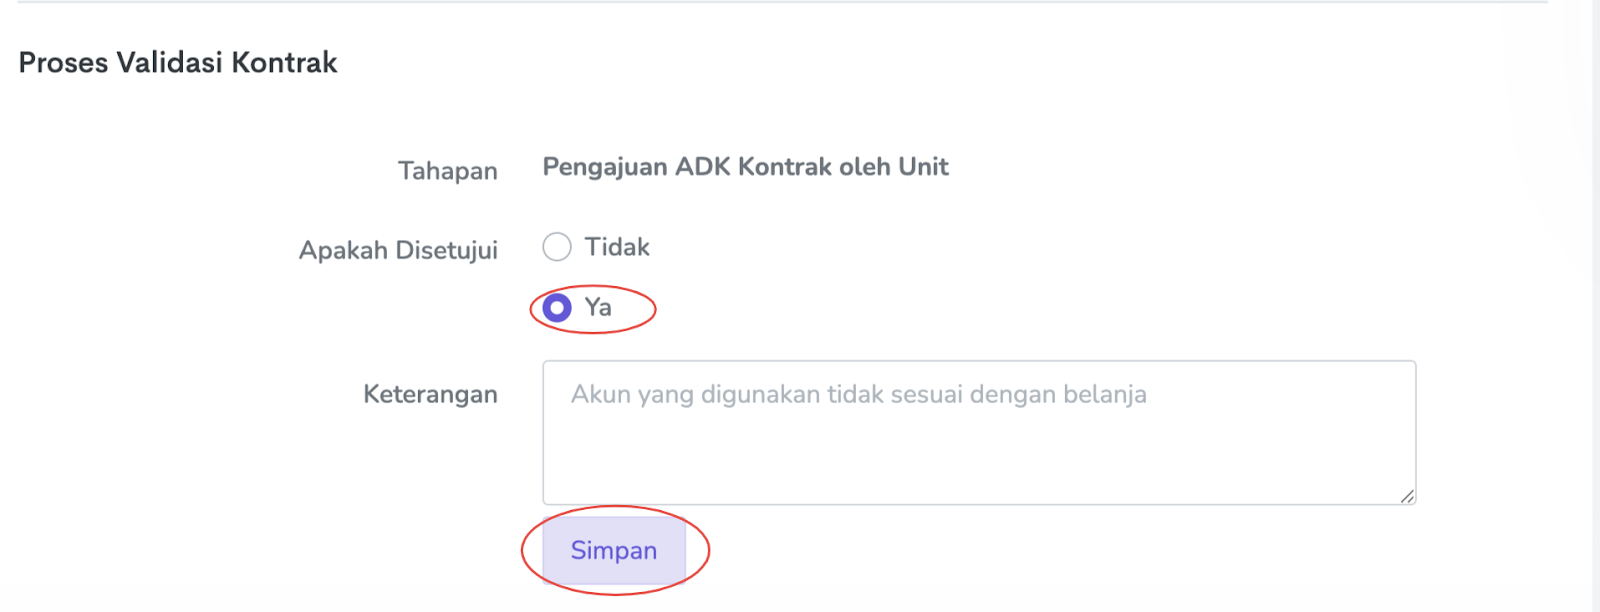
Task: Click the word "Simpan" on the button
Action: pyautogui.click(x=614, y=550)
